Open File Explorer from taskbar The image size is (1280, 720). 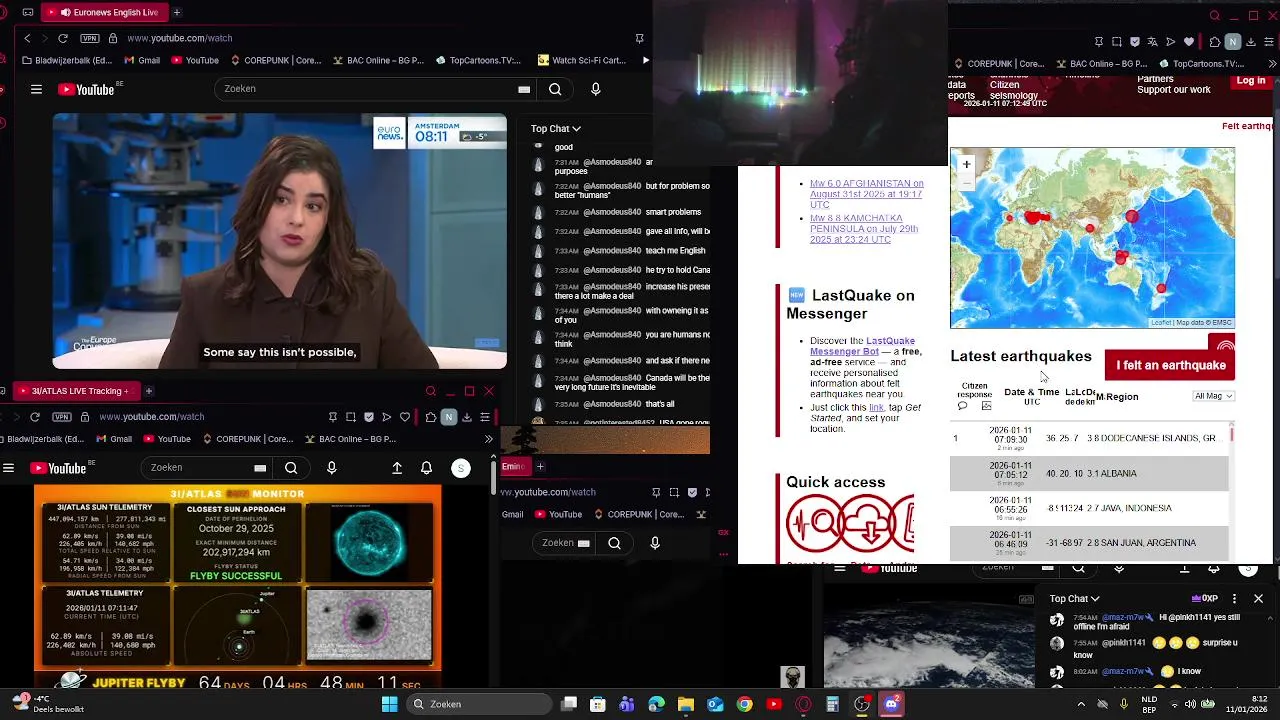point(686,704)
